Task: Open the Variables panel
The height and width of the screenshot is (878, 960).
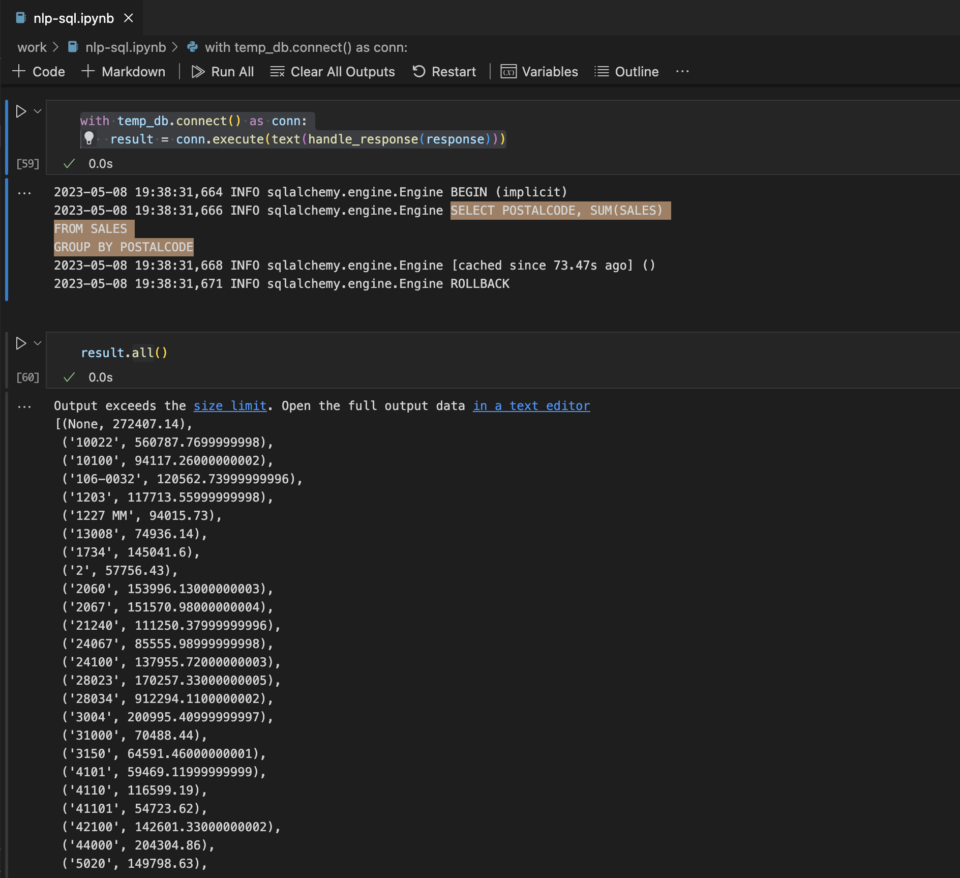Action: pos(539,72)
